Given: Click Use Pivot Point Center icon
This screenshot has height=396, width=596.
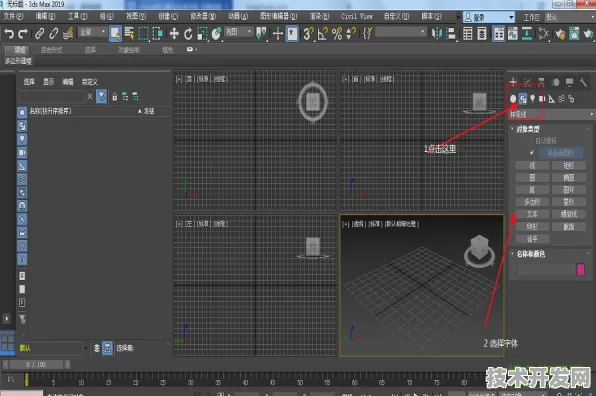Looking at the screenshot, I should (262, 34).
